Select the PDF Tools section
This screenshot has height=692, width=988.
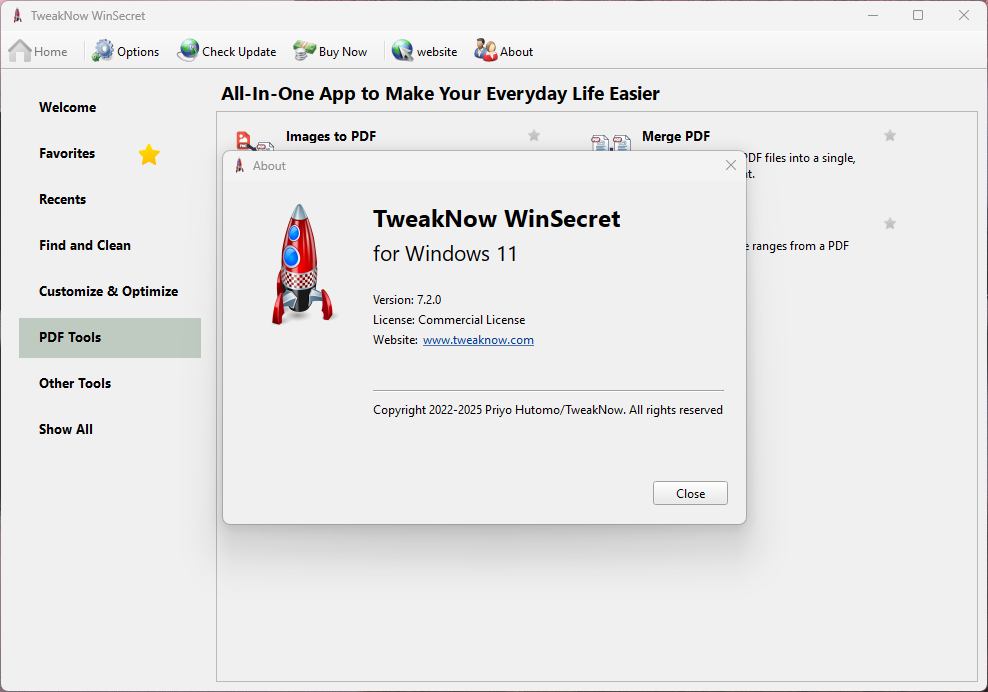coord(110,338)
